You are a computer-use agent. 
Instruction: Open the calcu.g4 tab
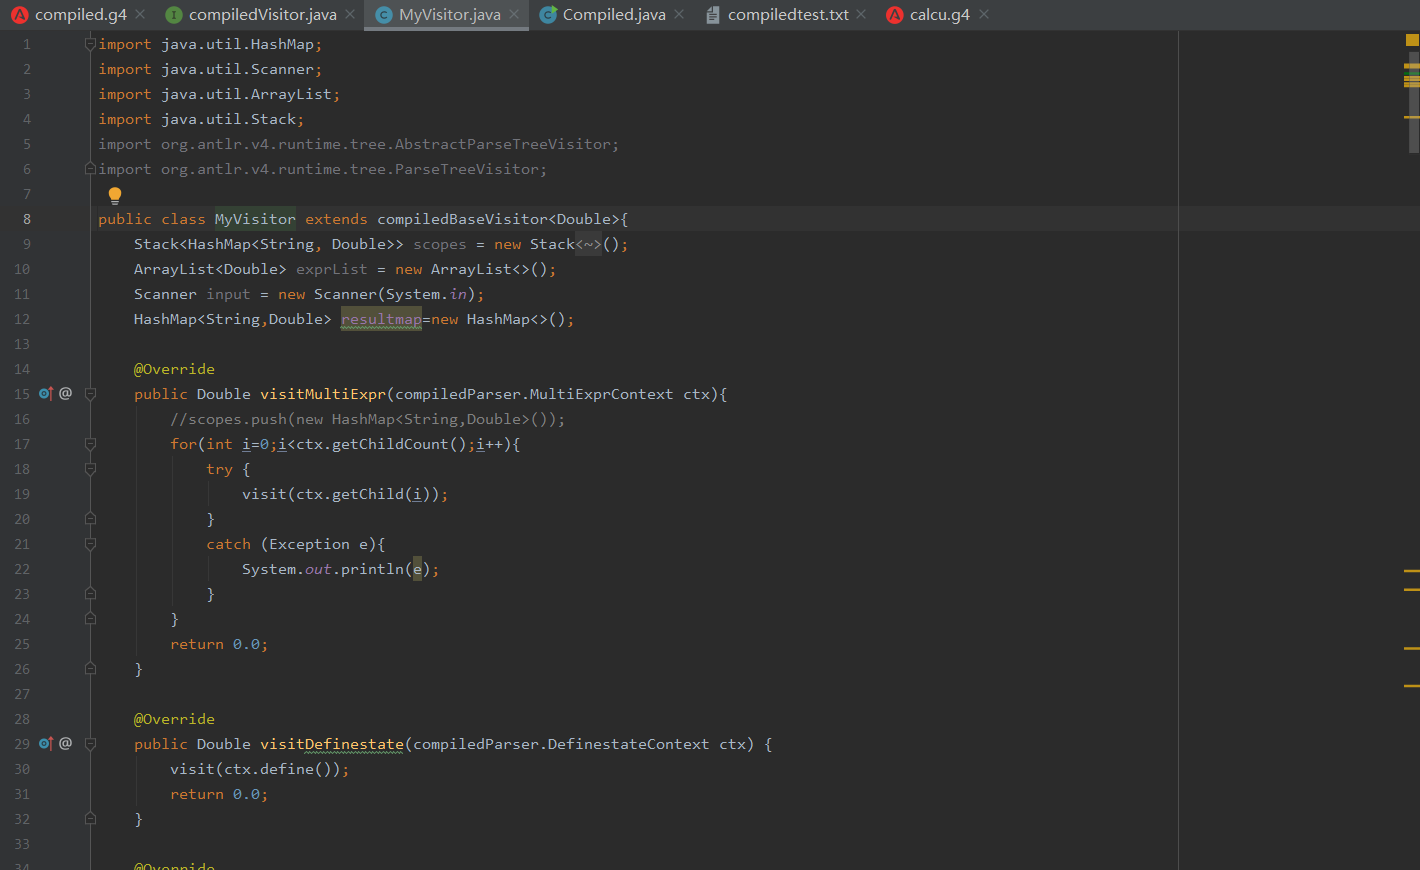tap(939, 14)
